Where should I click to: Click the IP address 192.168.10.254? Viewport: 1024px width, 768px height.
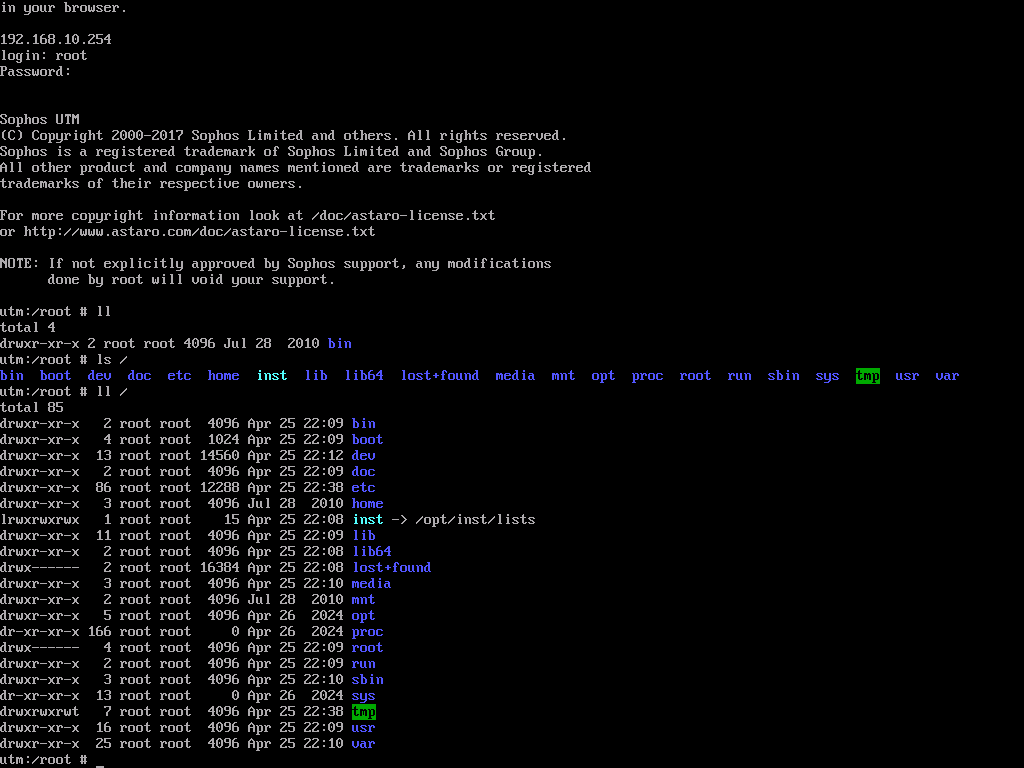coord(56,39)
